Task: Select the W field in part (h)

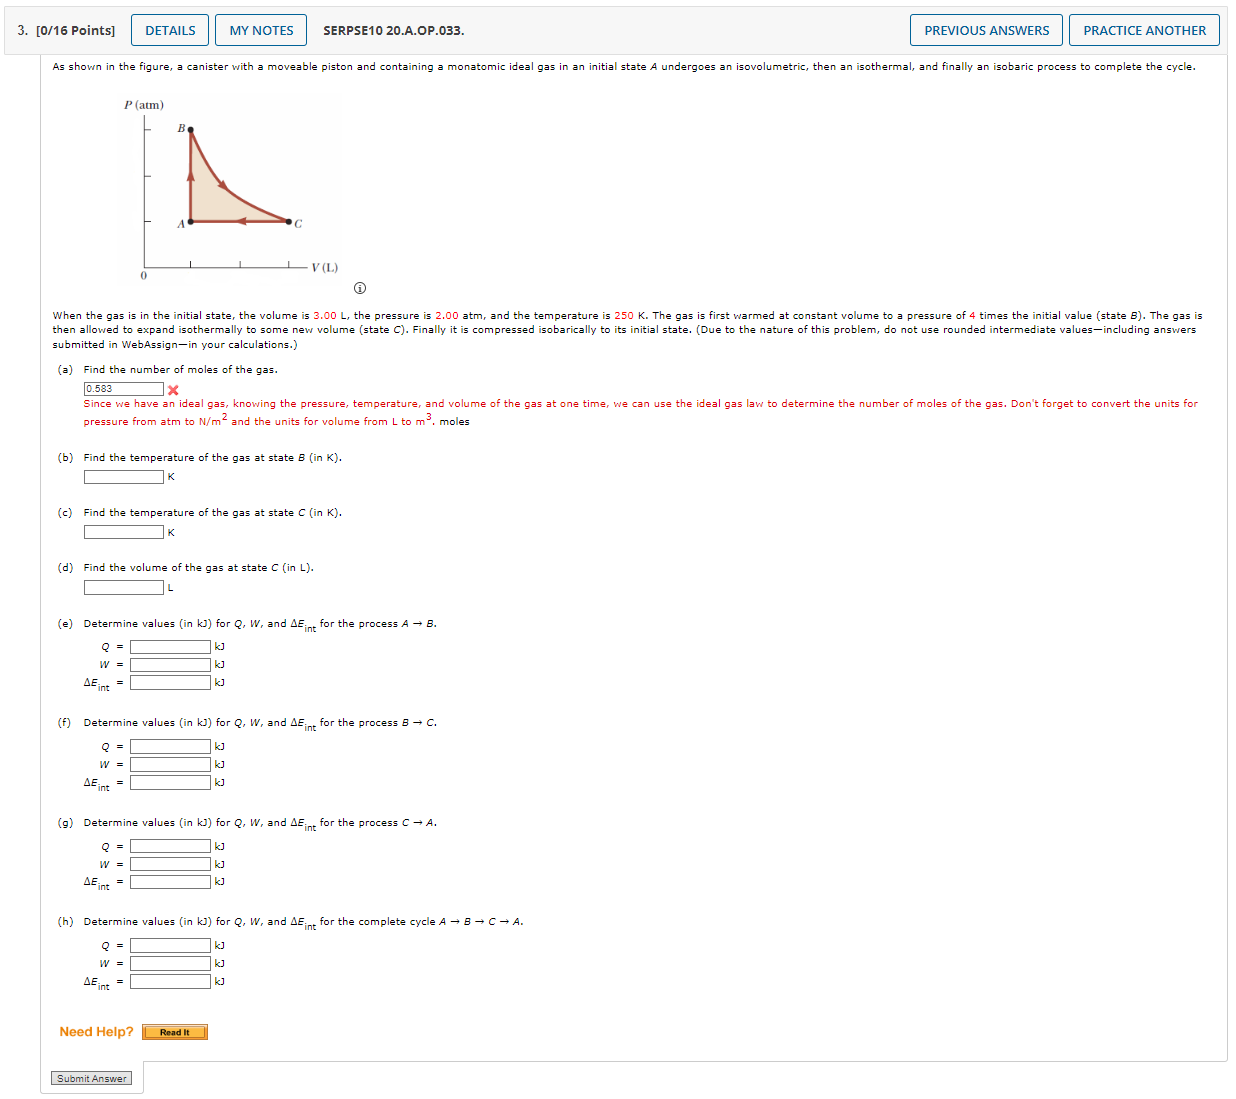Action: pyautogui.click(x=169, y=962)
